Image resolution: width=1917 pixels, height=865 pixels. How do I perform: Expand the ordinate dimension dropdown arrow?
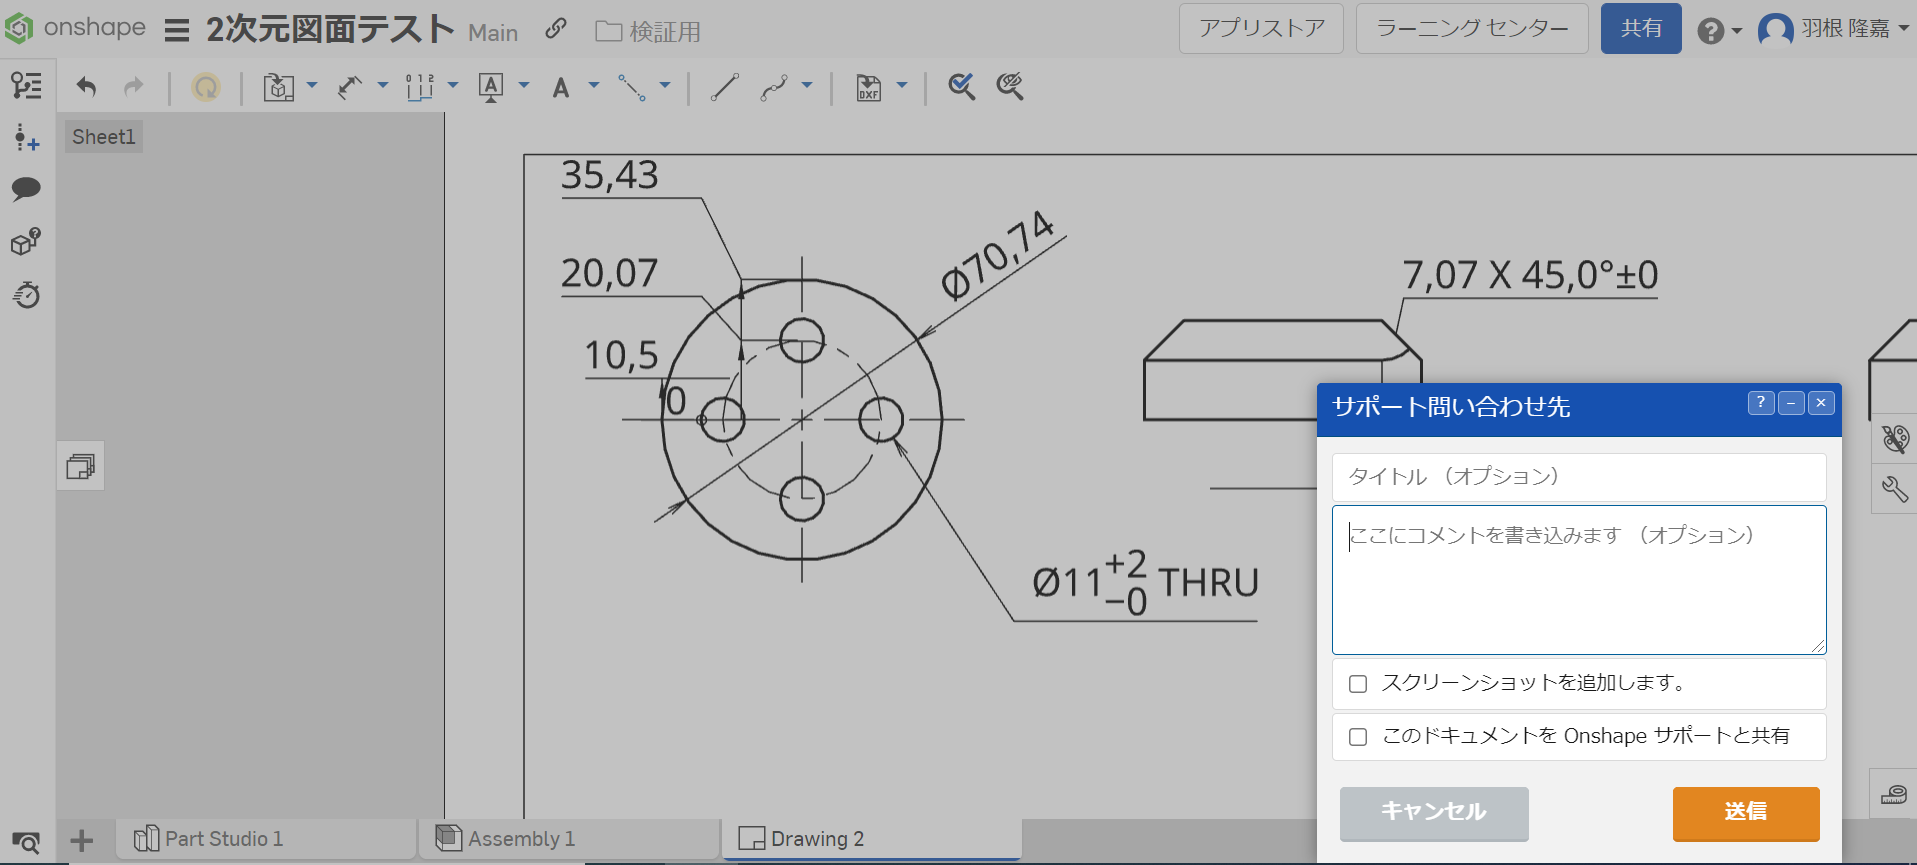pos(453,86)
